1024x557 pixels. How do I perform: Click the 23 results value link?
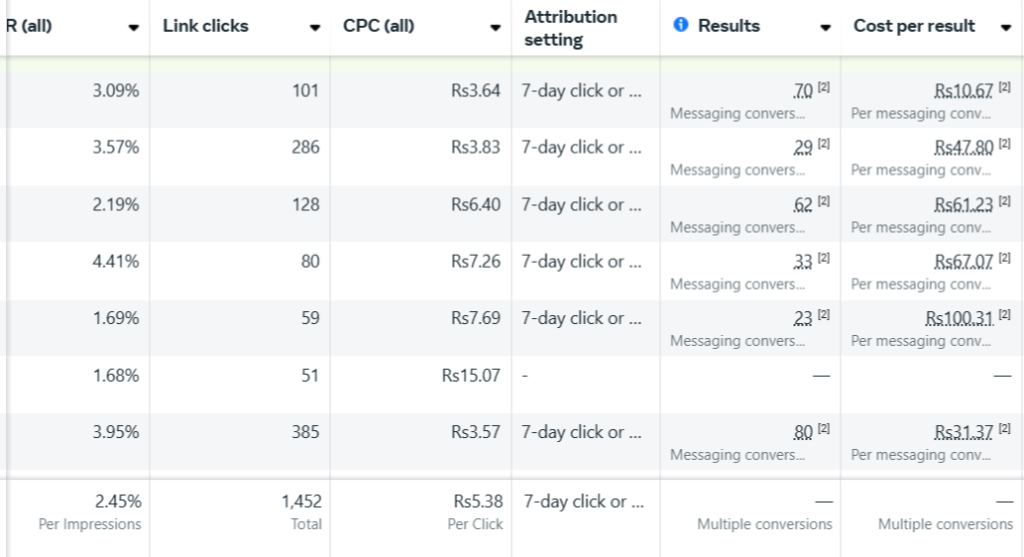tap(803, 319)
